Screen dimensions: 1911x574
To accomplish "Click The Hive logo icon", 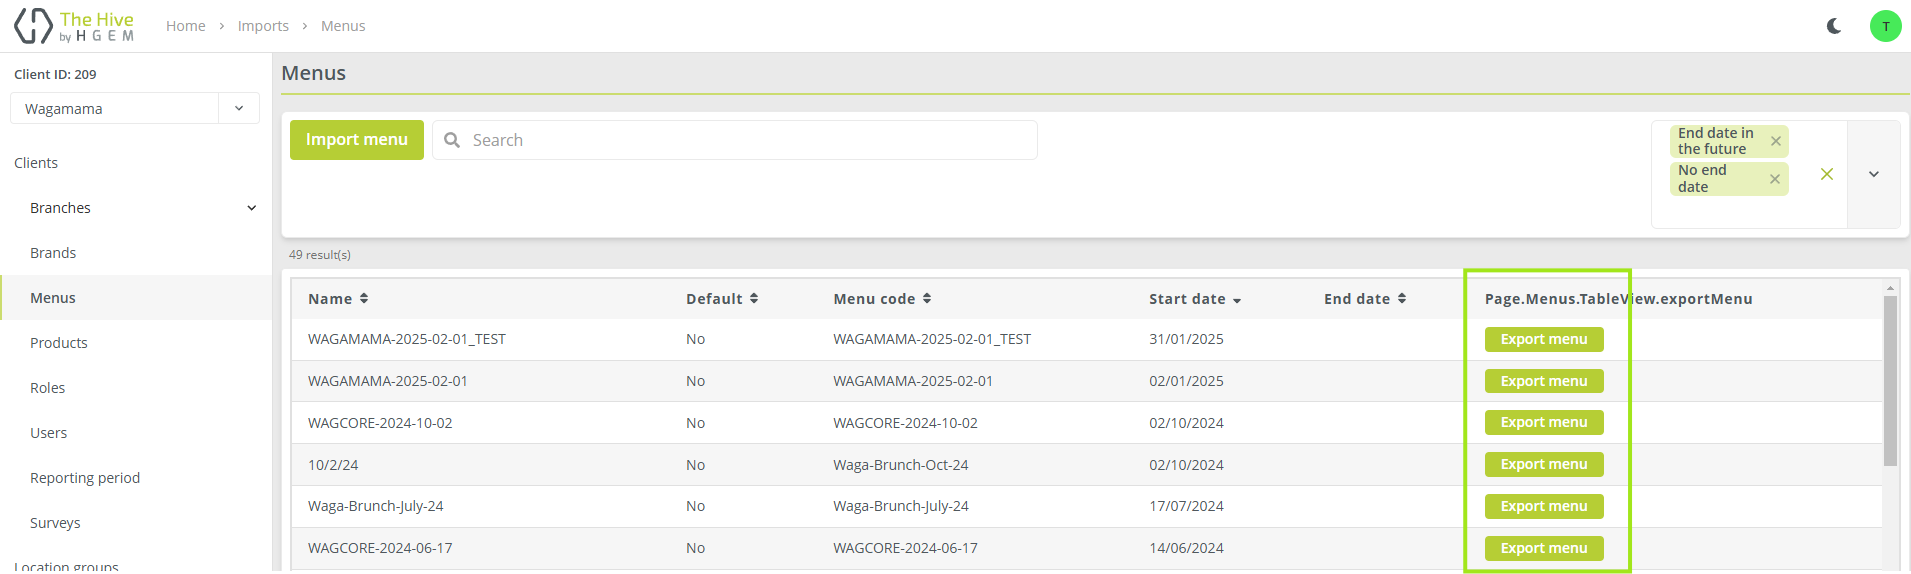I will (33, 26).
